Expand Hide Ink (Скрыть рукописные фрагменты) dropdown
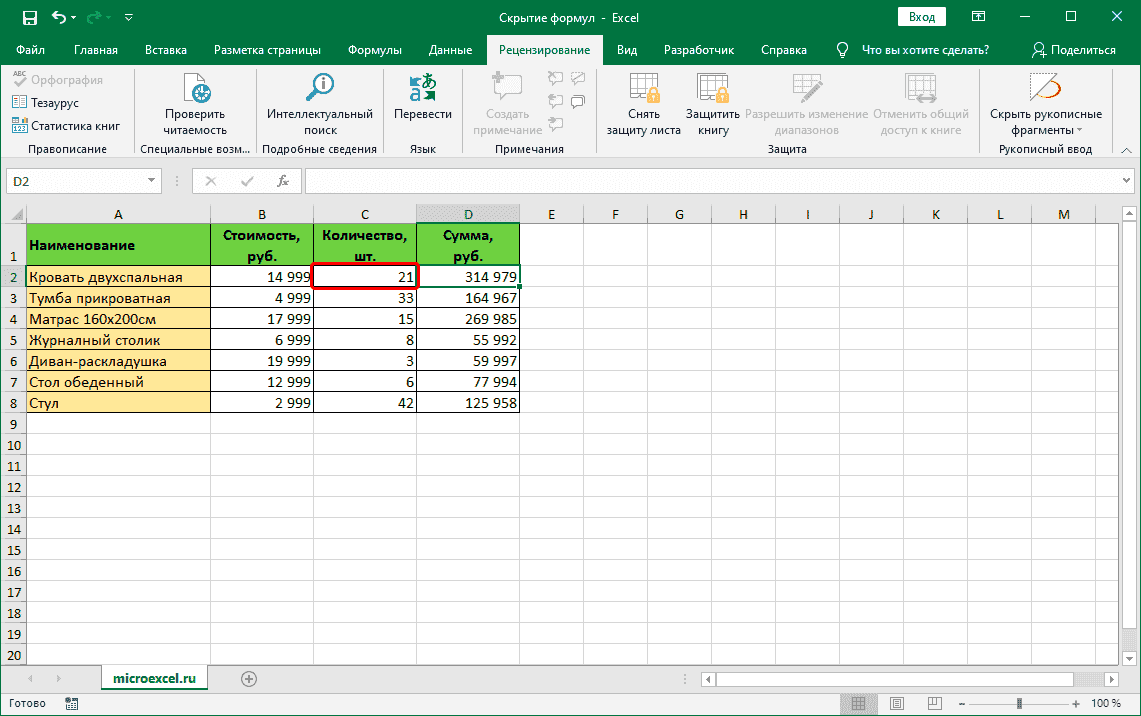Image resolution: width=1141 pixels, height=716 pixels. coord(1079,130)
